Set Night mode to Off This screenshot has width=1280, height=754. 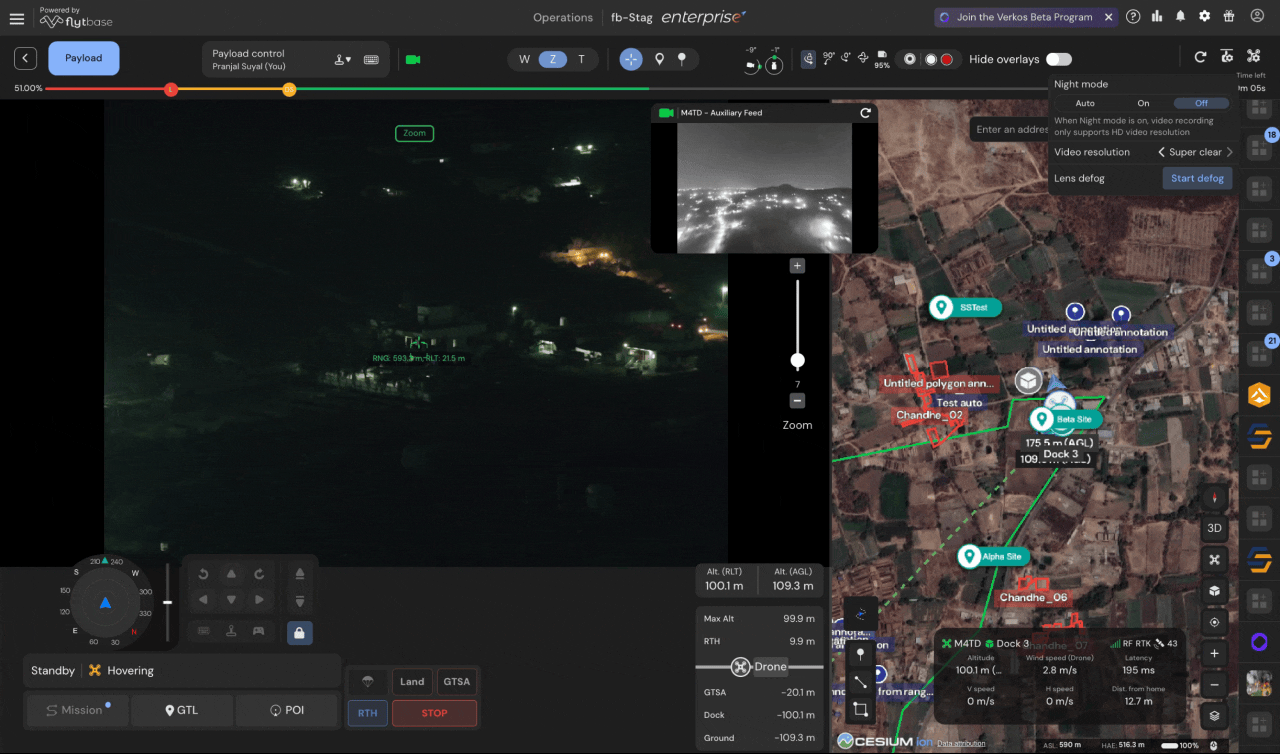coord(1201,103)
